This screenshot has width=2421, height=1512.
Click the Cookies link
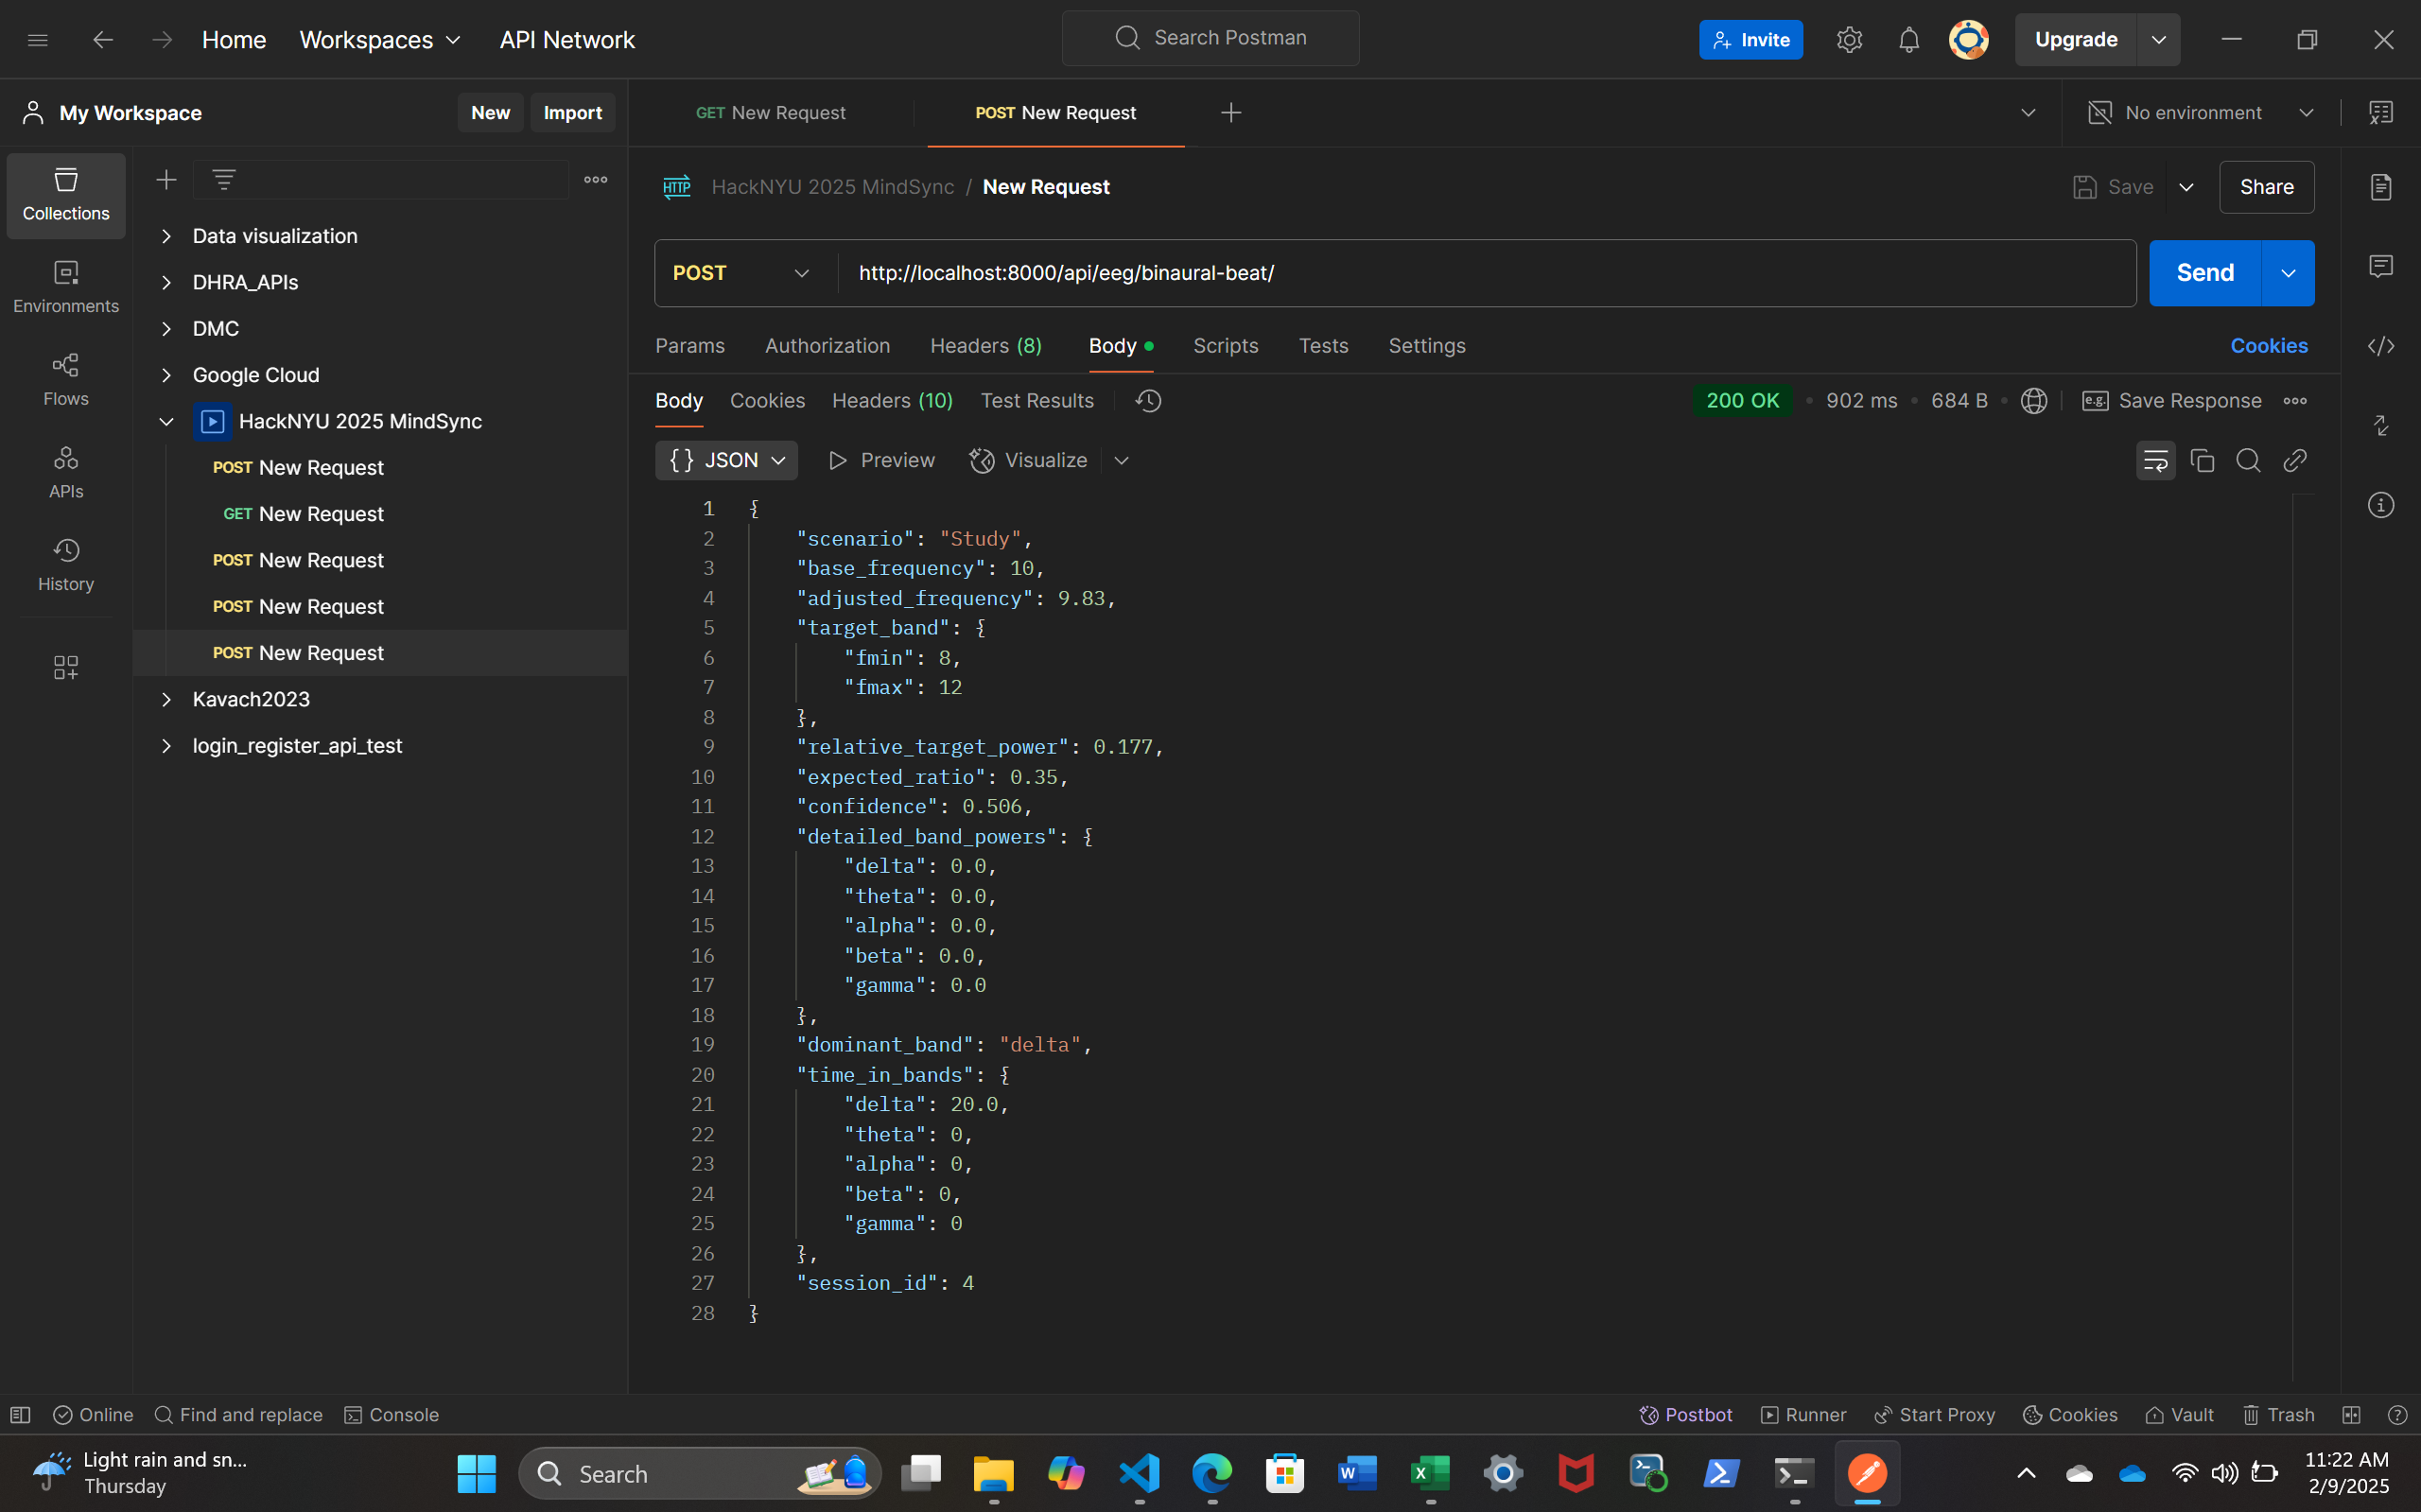[x=2268, y=346]
